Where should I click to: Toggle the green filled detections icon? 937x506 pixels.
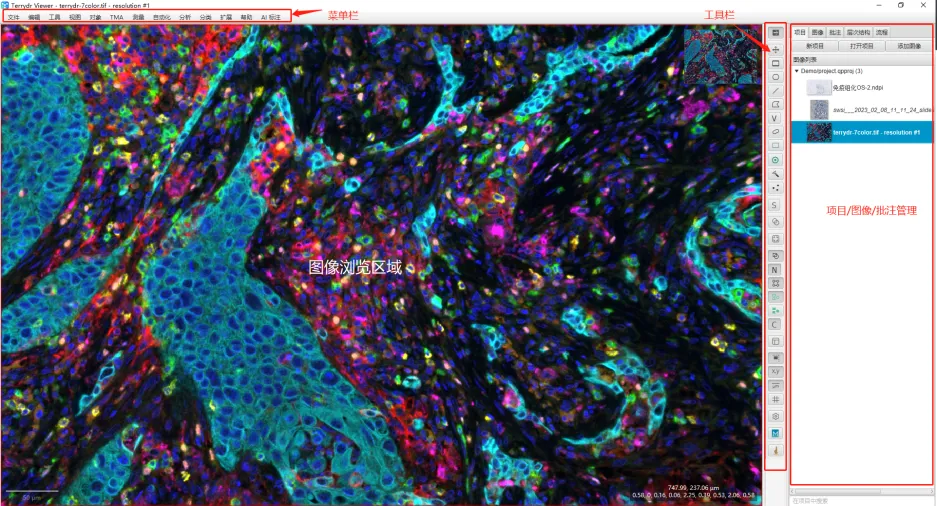[776, 311]
